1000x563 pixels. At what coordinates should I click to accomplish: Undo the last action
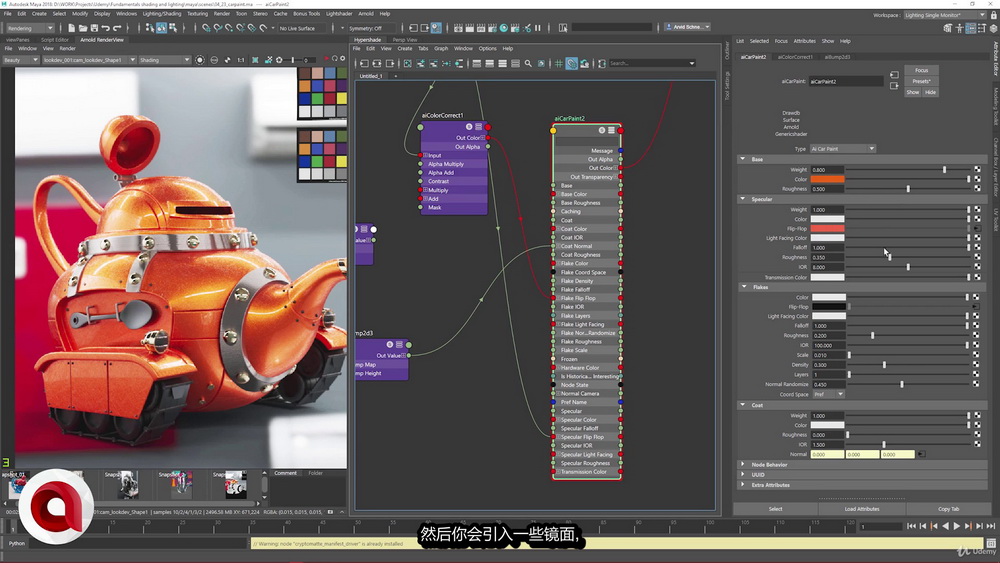click(x=106, y=28)
